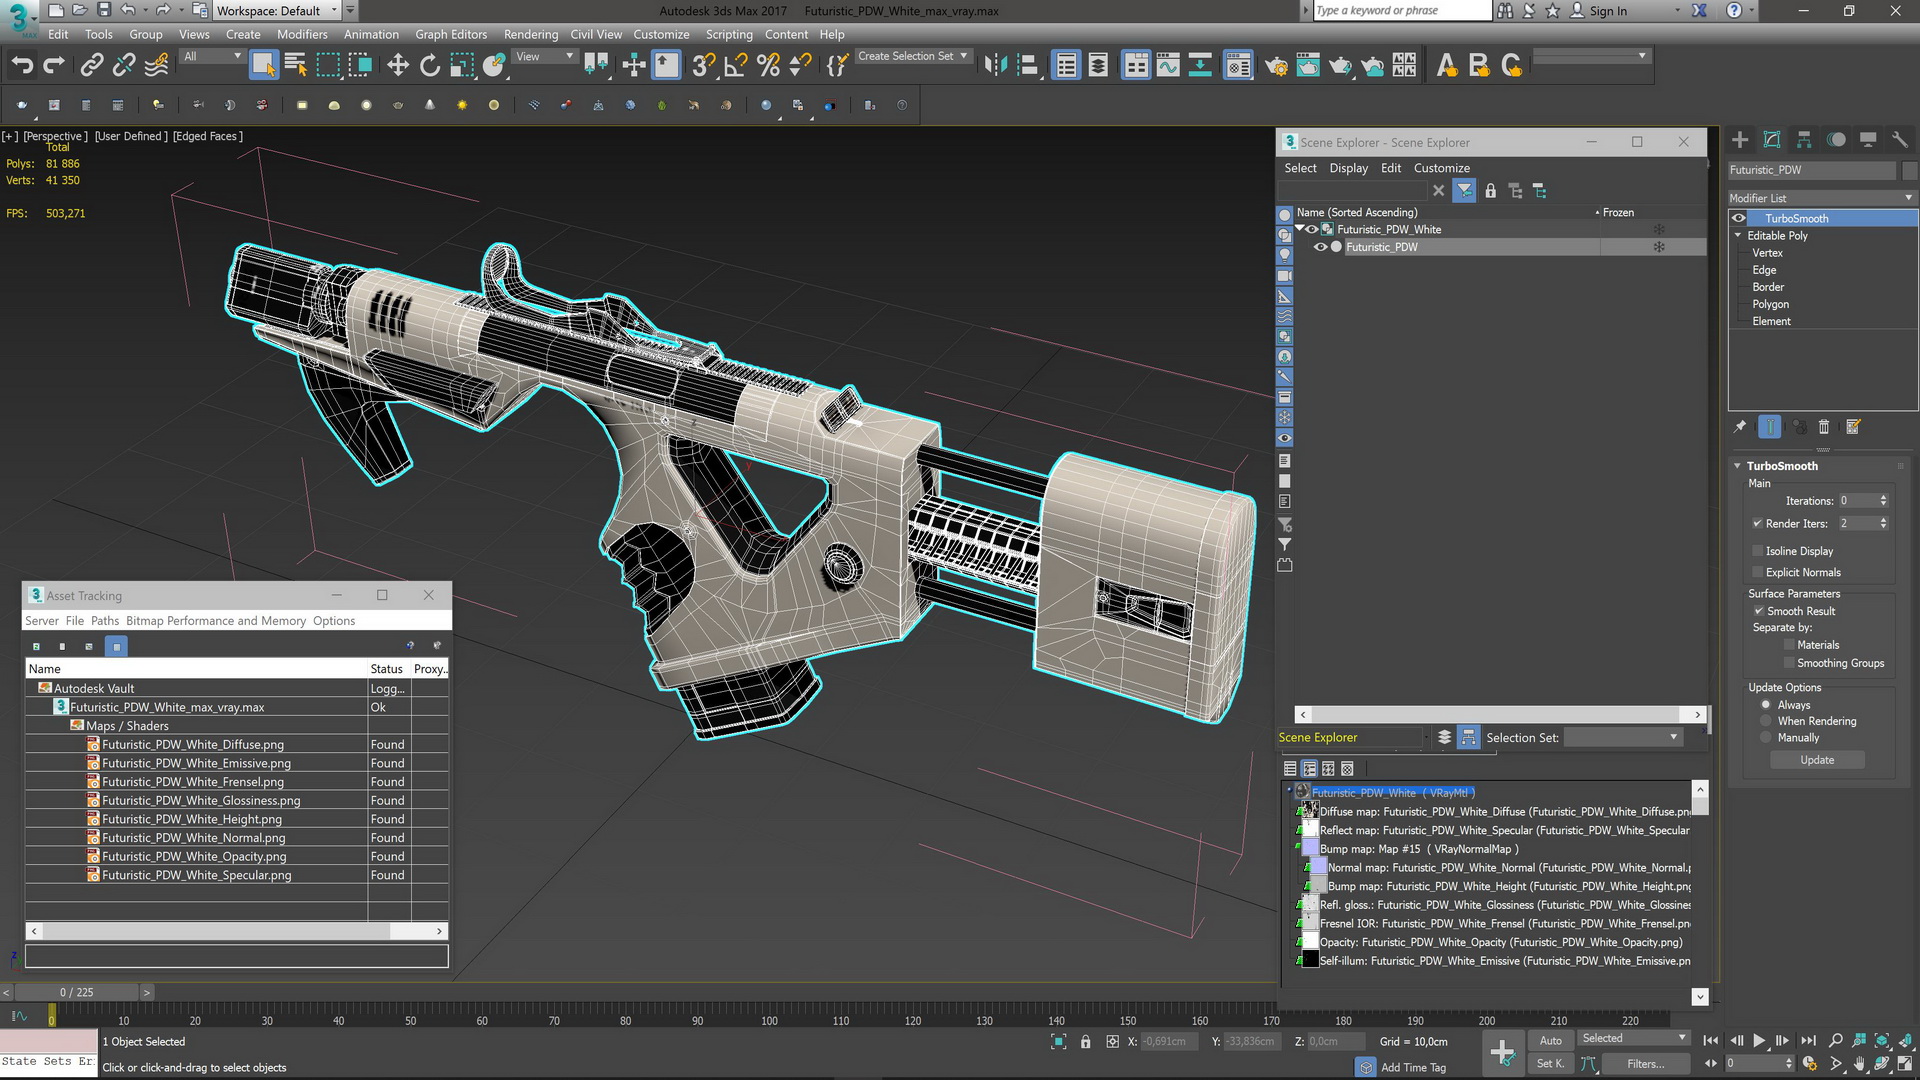Open the Create command panel tab
This screenshot has width=1920, height=1080.
[x=1740, y=140]
